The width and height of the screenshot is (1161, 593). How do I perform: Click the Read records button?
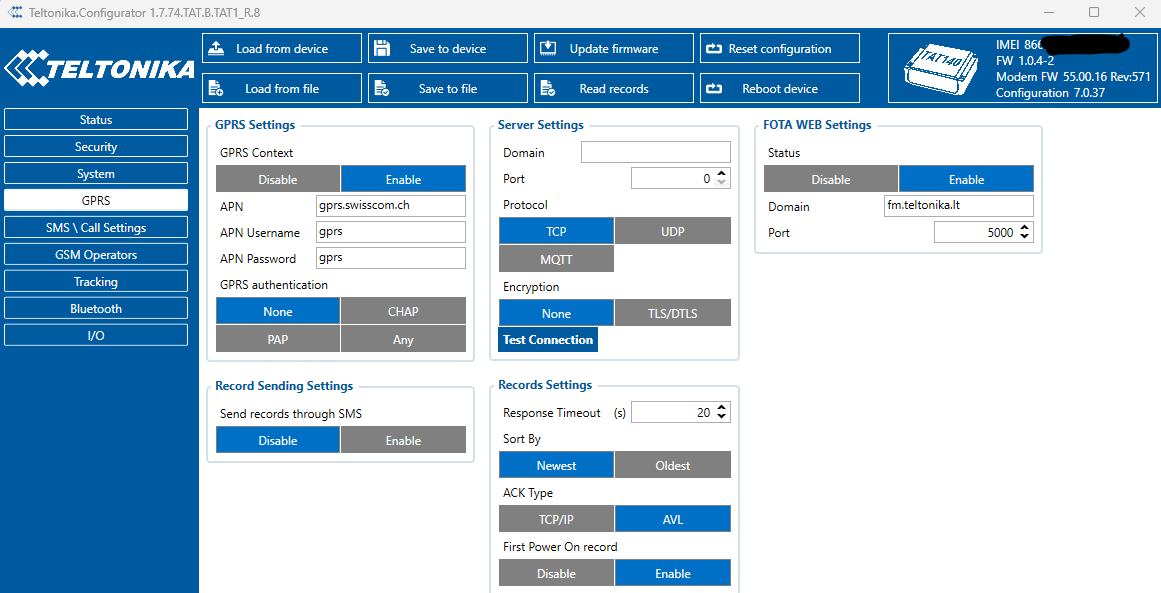click(x=614, y=88)
